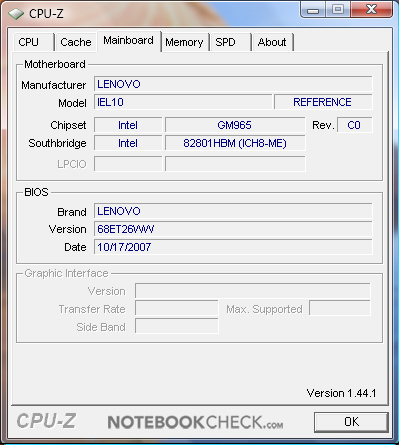The height and width of the screenshot is (445, 399).
Task: Open the Memory tab
Action: (x=184, y=42)
